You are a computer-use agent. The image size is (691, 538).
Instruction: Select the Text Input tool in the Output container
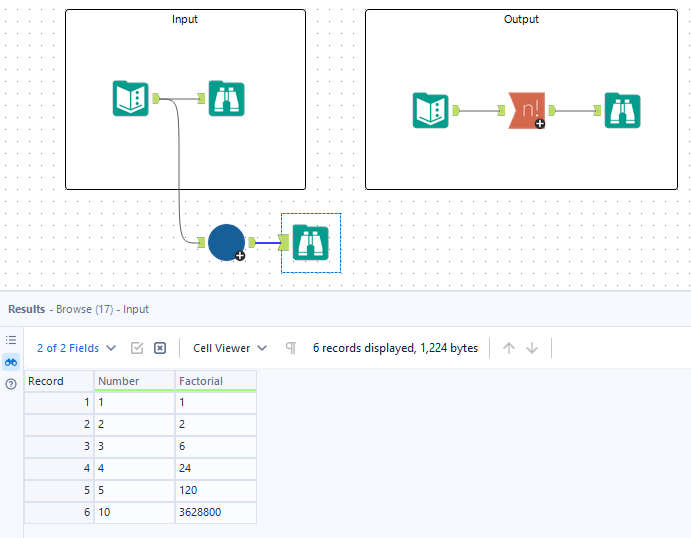click(x=431, y=110)
